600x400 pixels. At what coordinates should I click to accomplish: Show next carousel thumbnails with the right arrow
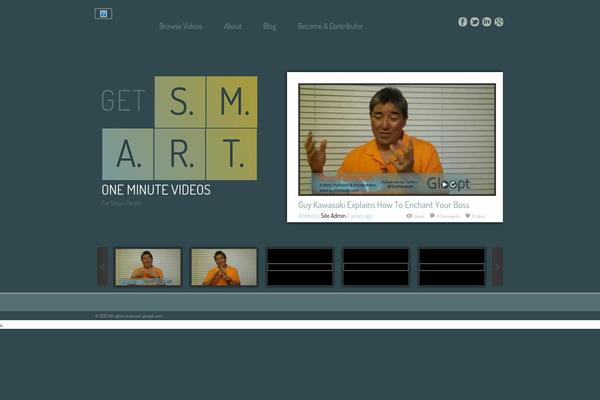(x=497, y=267)
